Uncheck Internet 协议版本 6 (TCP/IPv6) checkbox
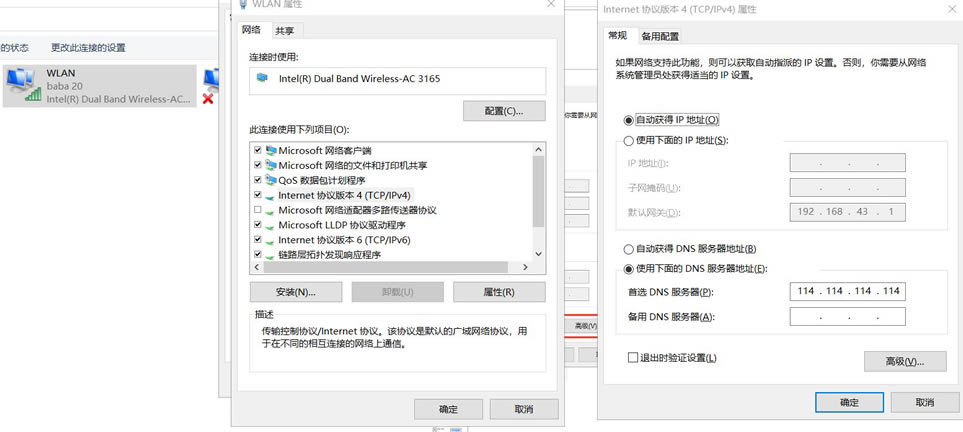The width and height of the screenshot is (963, 432). [257, 240]
